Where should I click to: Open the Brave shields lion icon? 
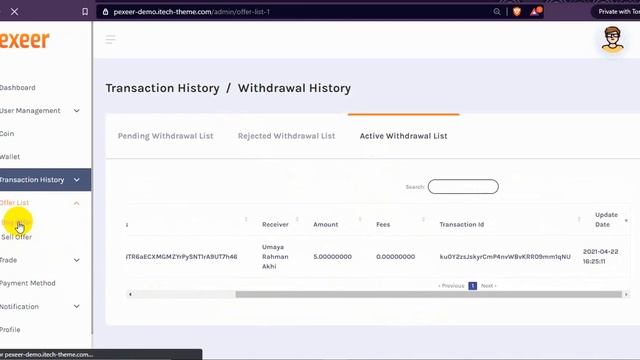coord(517,11)
